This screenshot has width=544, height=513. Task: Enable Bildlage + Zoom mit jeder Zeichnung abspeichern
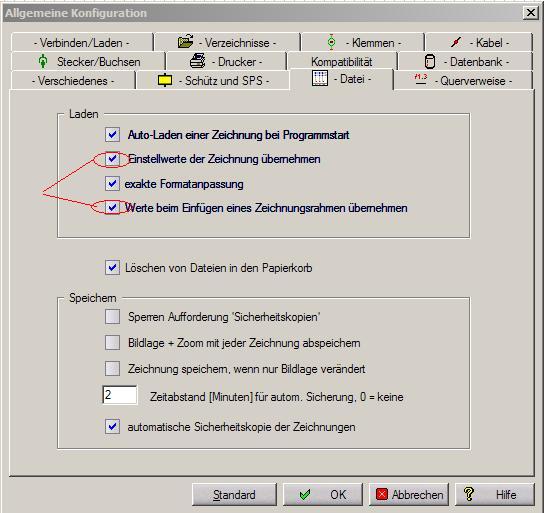(x=112, y=343)
